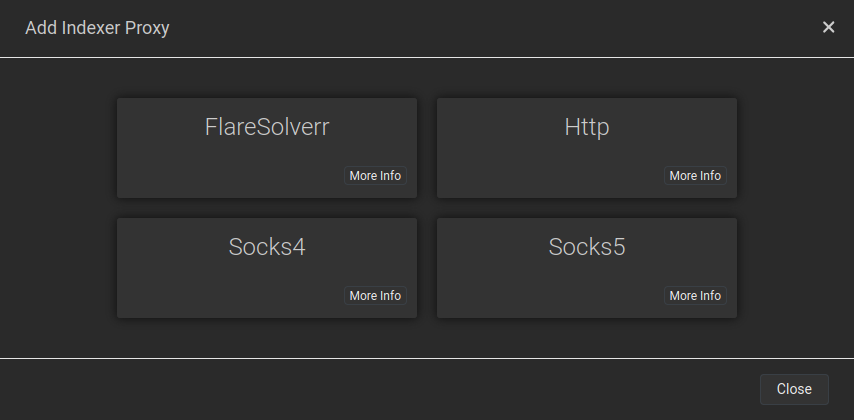Click the Add Indexer Proxy title
Image resolution: width=854 pixels, height=420 pixels.
(x=97, y=28)
